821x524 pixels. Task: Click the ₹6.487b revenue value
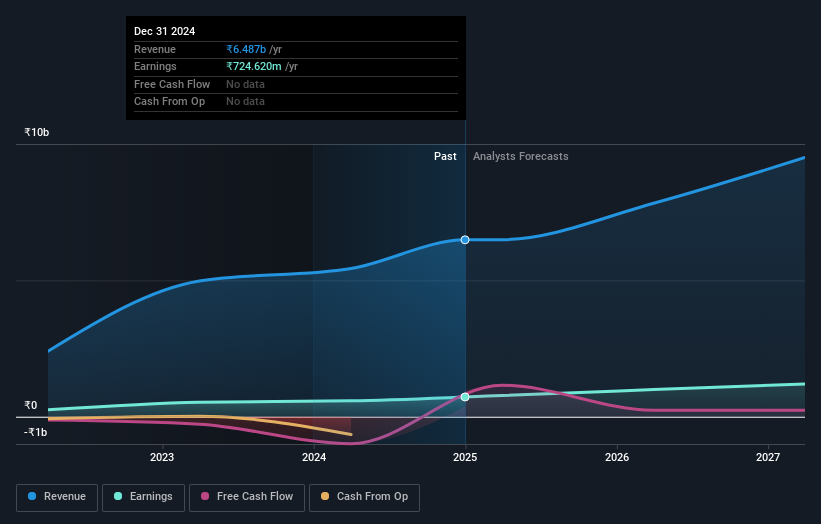pyautogui.click(x=246, y=49)
